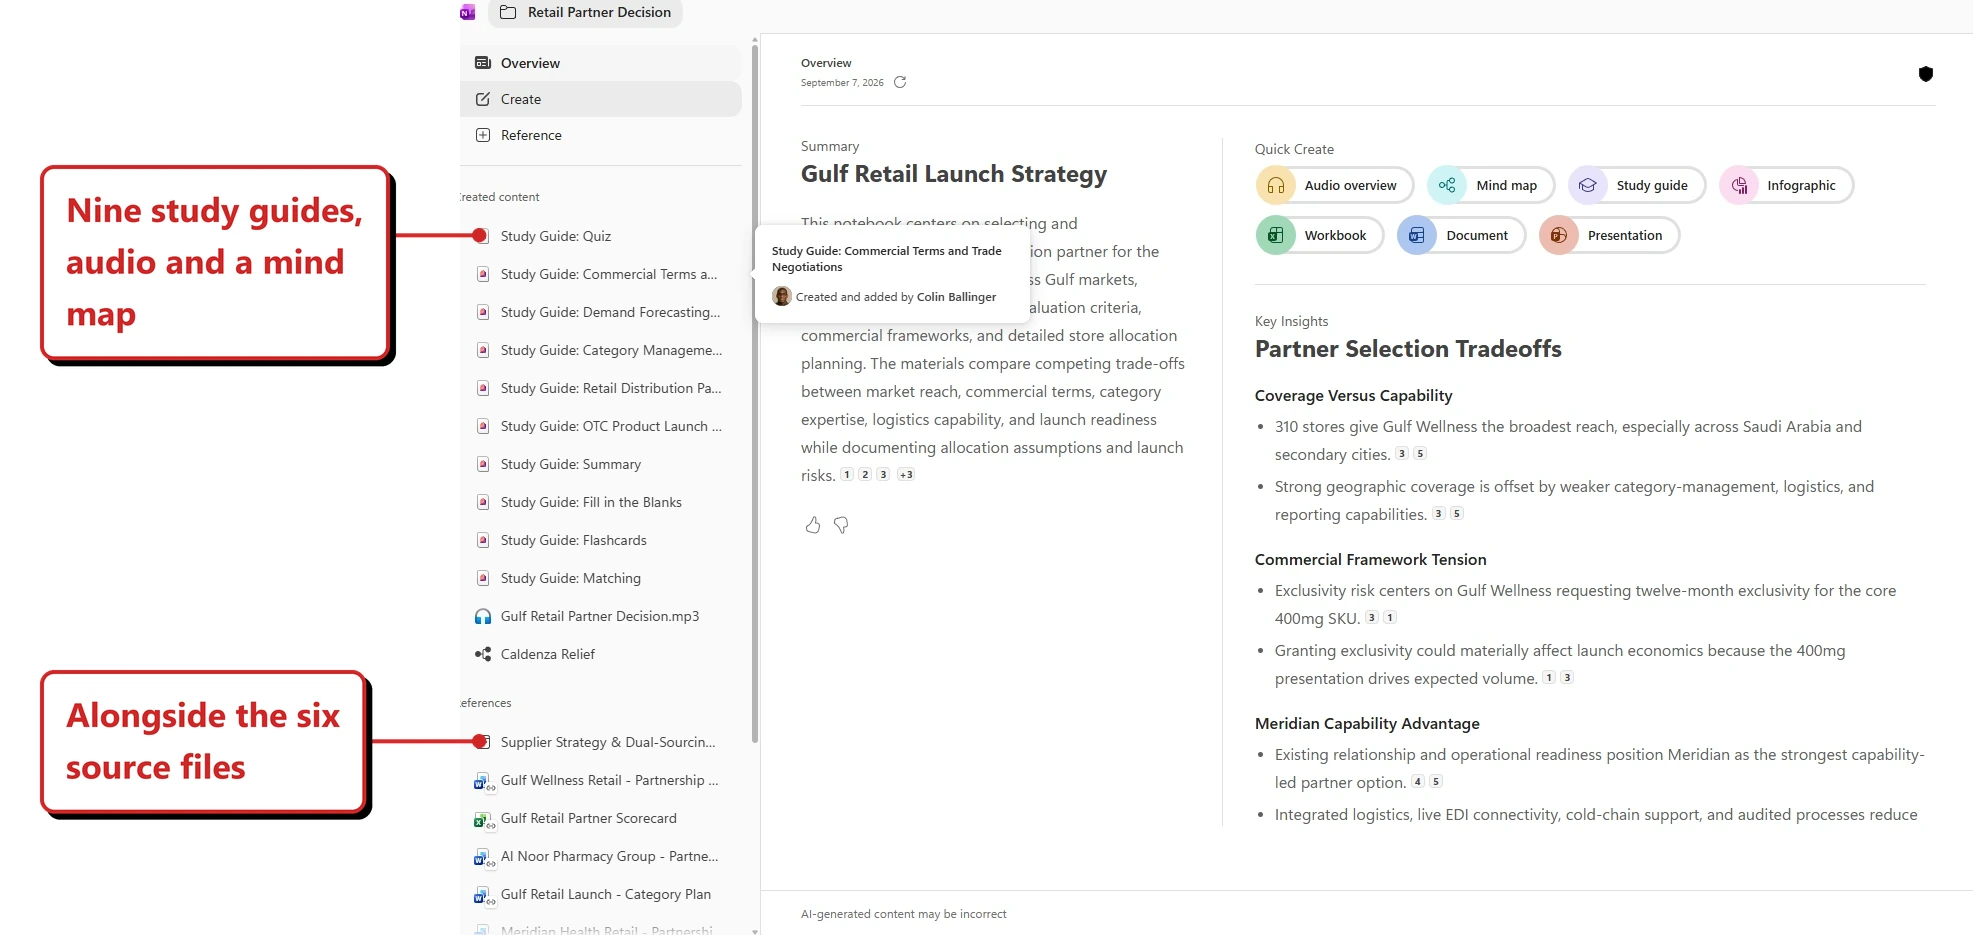Open Al Noor Pharmacy Group reference
The height and width of the screenshot is (935, 1973).
point(600,856)
